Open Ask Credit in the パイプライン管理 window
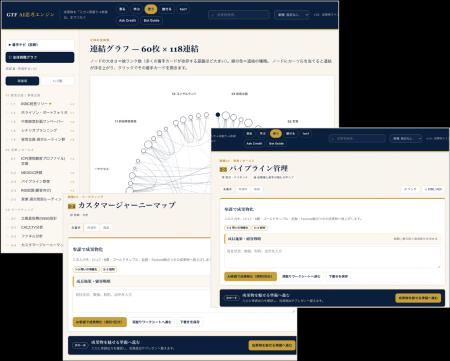Screen dimensions: 450x361 pos(254,143)
